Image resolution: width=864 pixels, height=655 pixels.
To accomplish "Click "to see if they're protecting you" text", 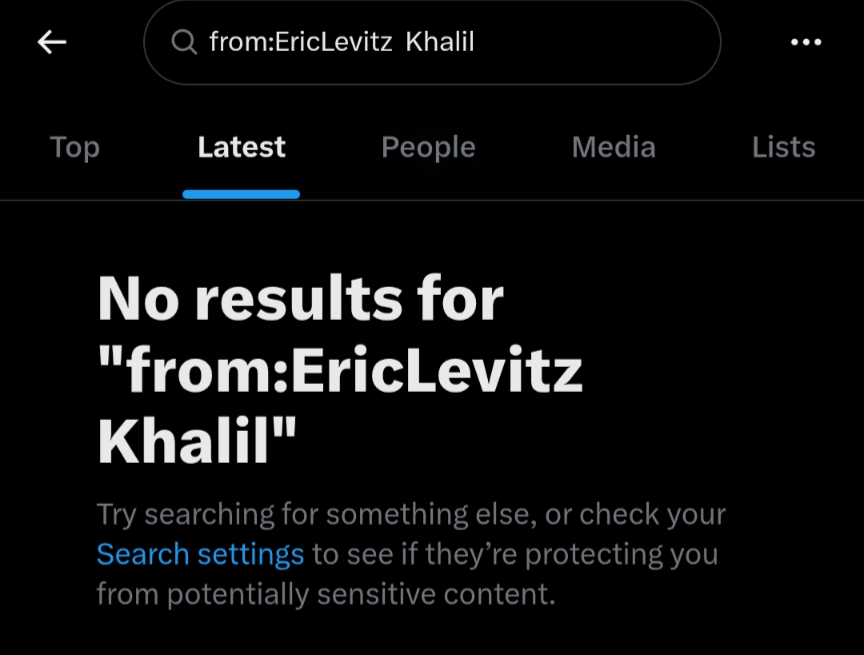I will 515,554.
